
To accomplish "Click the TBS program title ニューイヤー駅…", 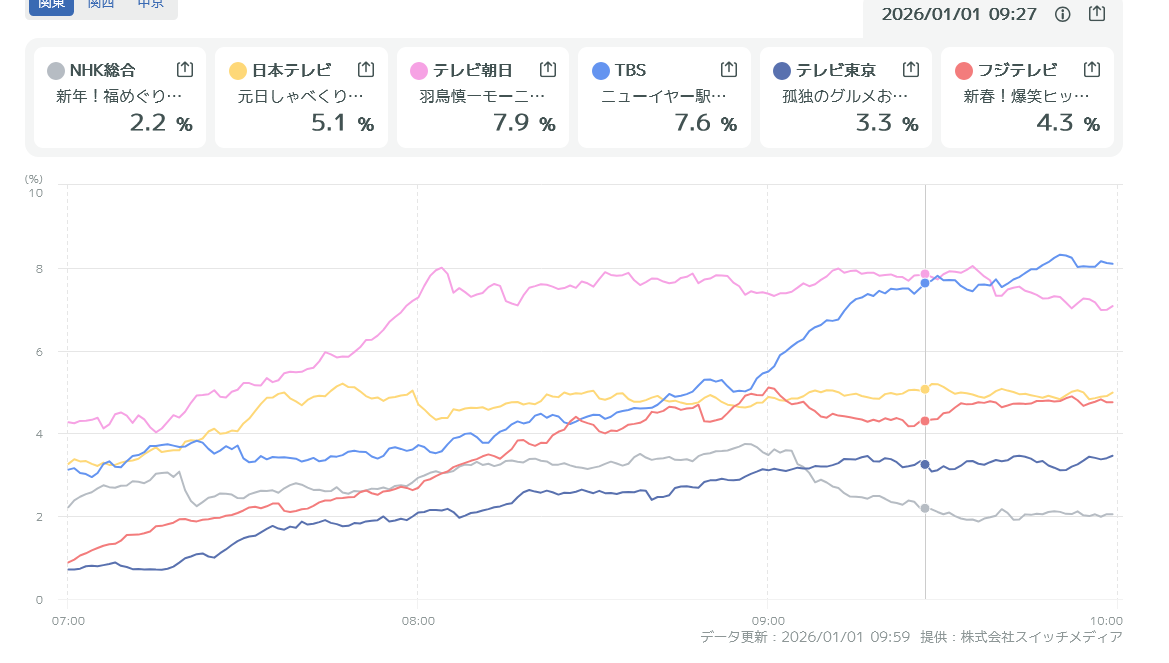I will [664, 97].
